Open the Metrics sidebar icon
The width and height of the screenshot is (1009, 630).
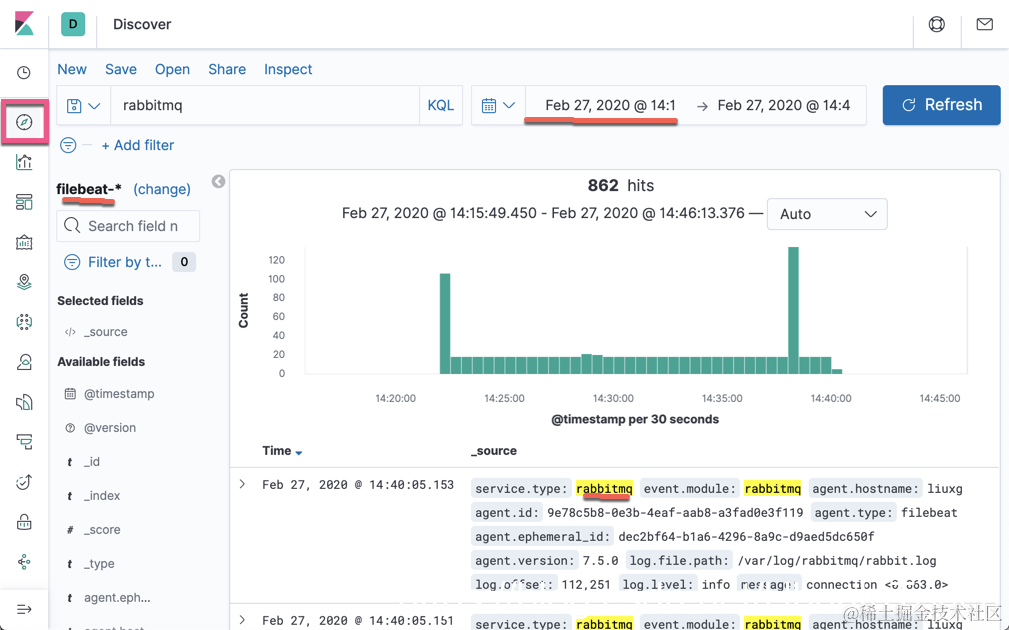coord(24,362)
